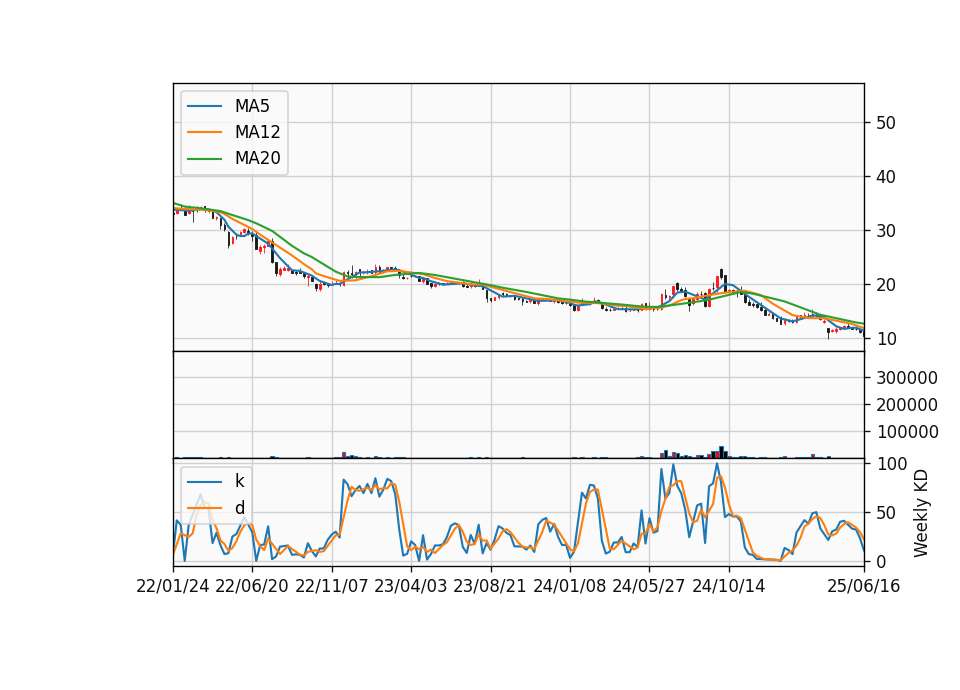Click the date label 24/10/14

[x=729, y=586]
